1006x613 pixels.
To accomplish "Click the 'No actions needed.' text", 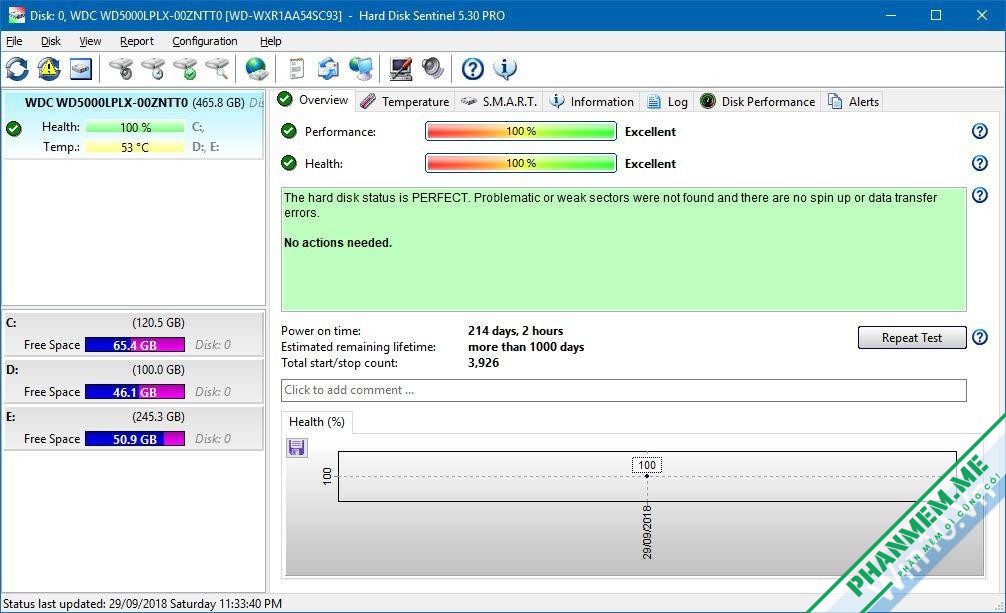I will coord(337,243).
